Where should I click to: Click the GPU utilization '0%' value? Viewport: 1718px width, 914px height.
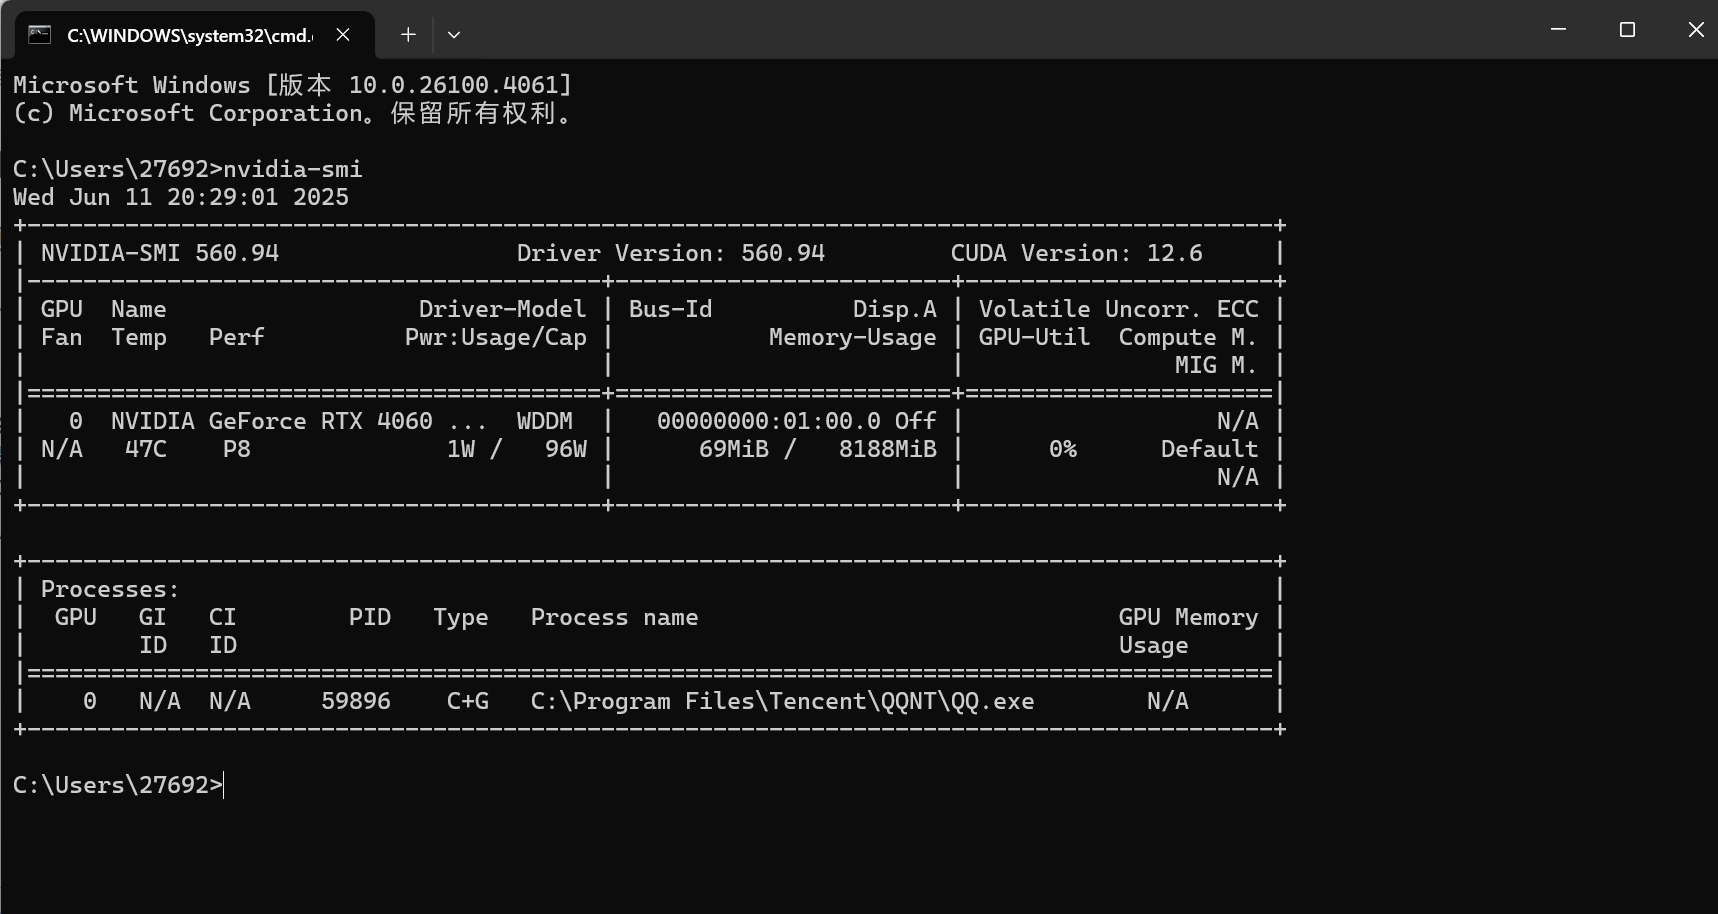pyautogui.click(x=1063, y=449)
